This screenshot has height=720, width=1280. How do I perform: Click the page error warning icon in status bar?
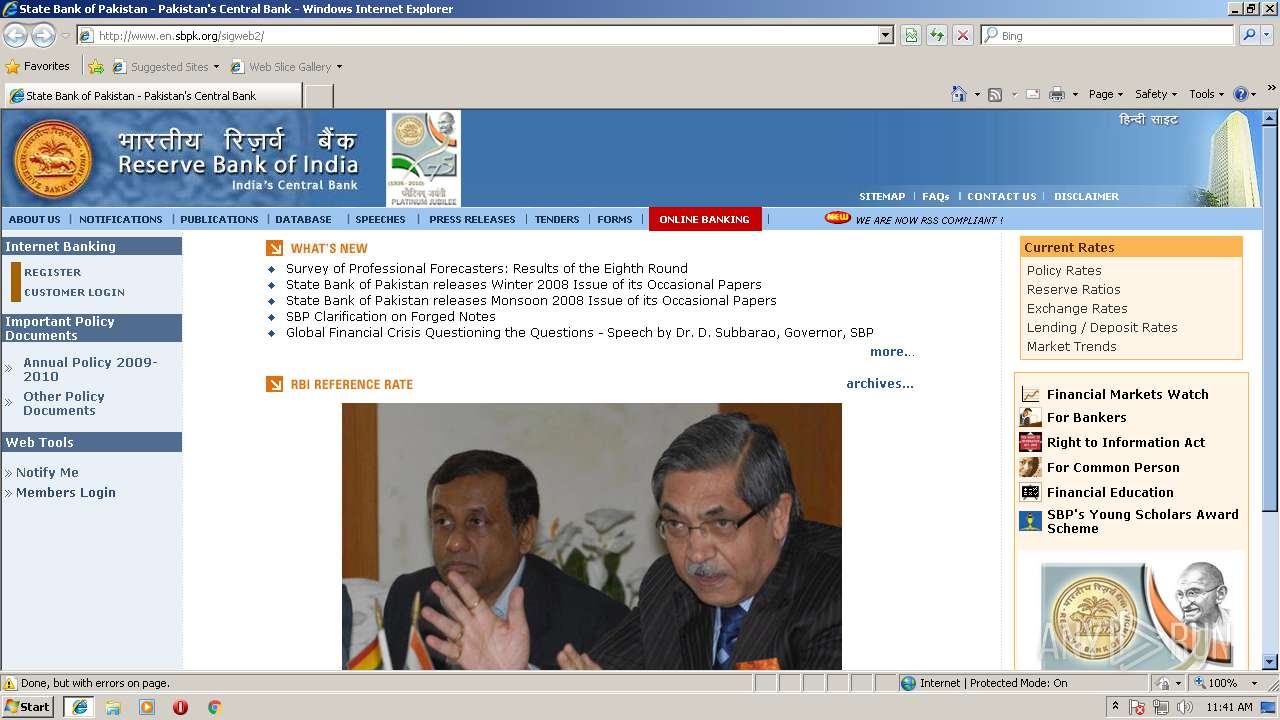[x=10, y=683]
